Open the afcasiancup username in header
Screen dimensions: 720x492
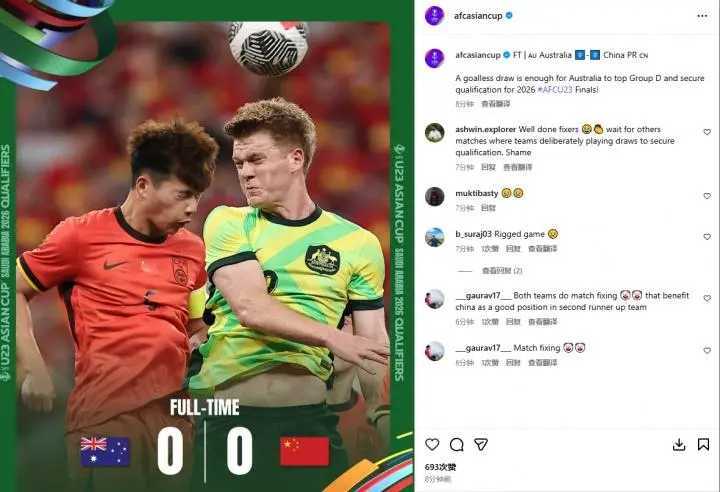478,16
